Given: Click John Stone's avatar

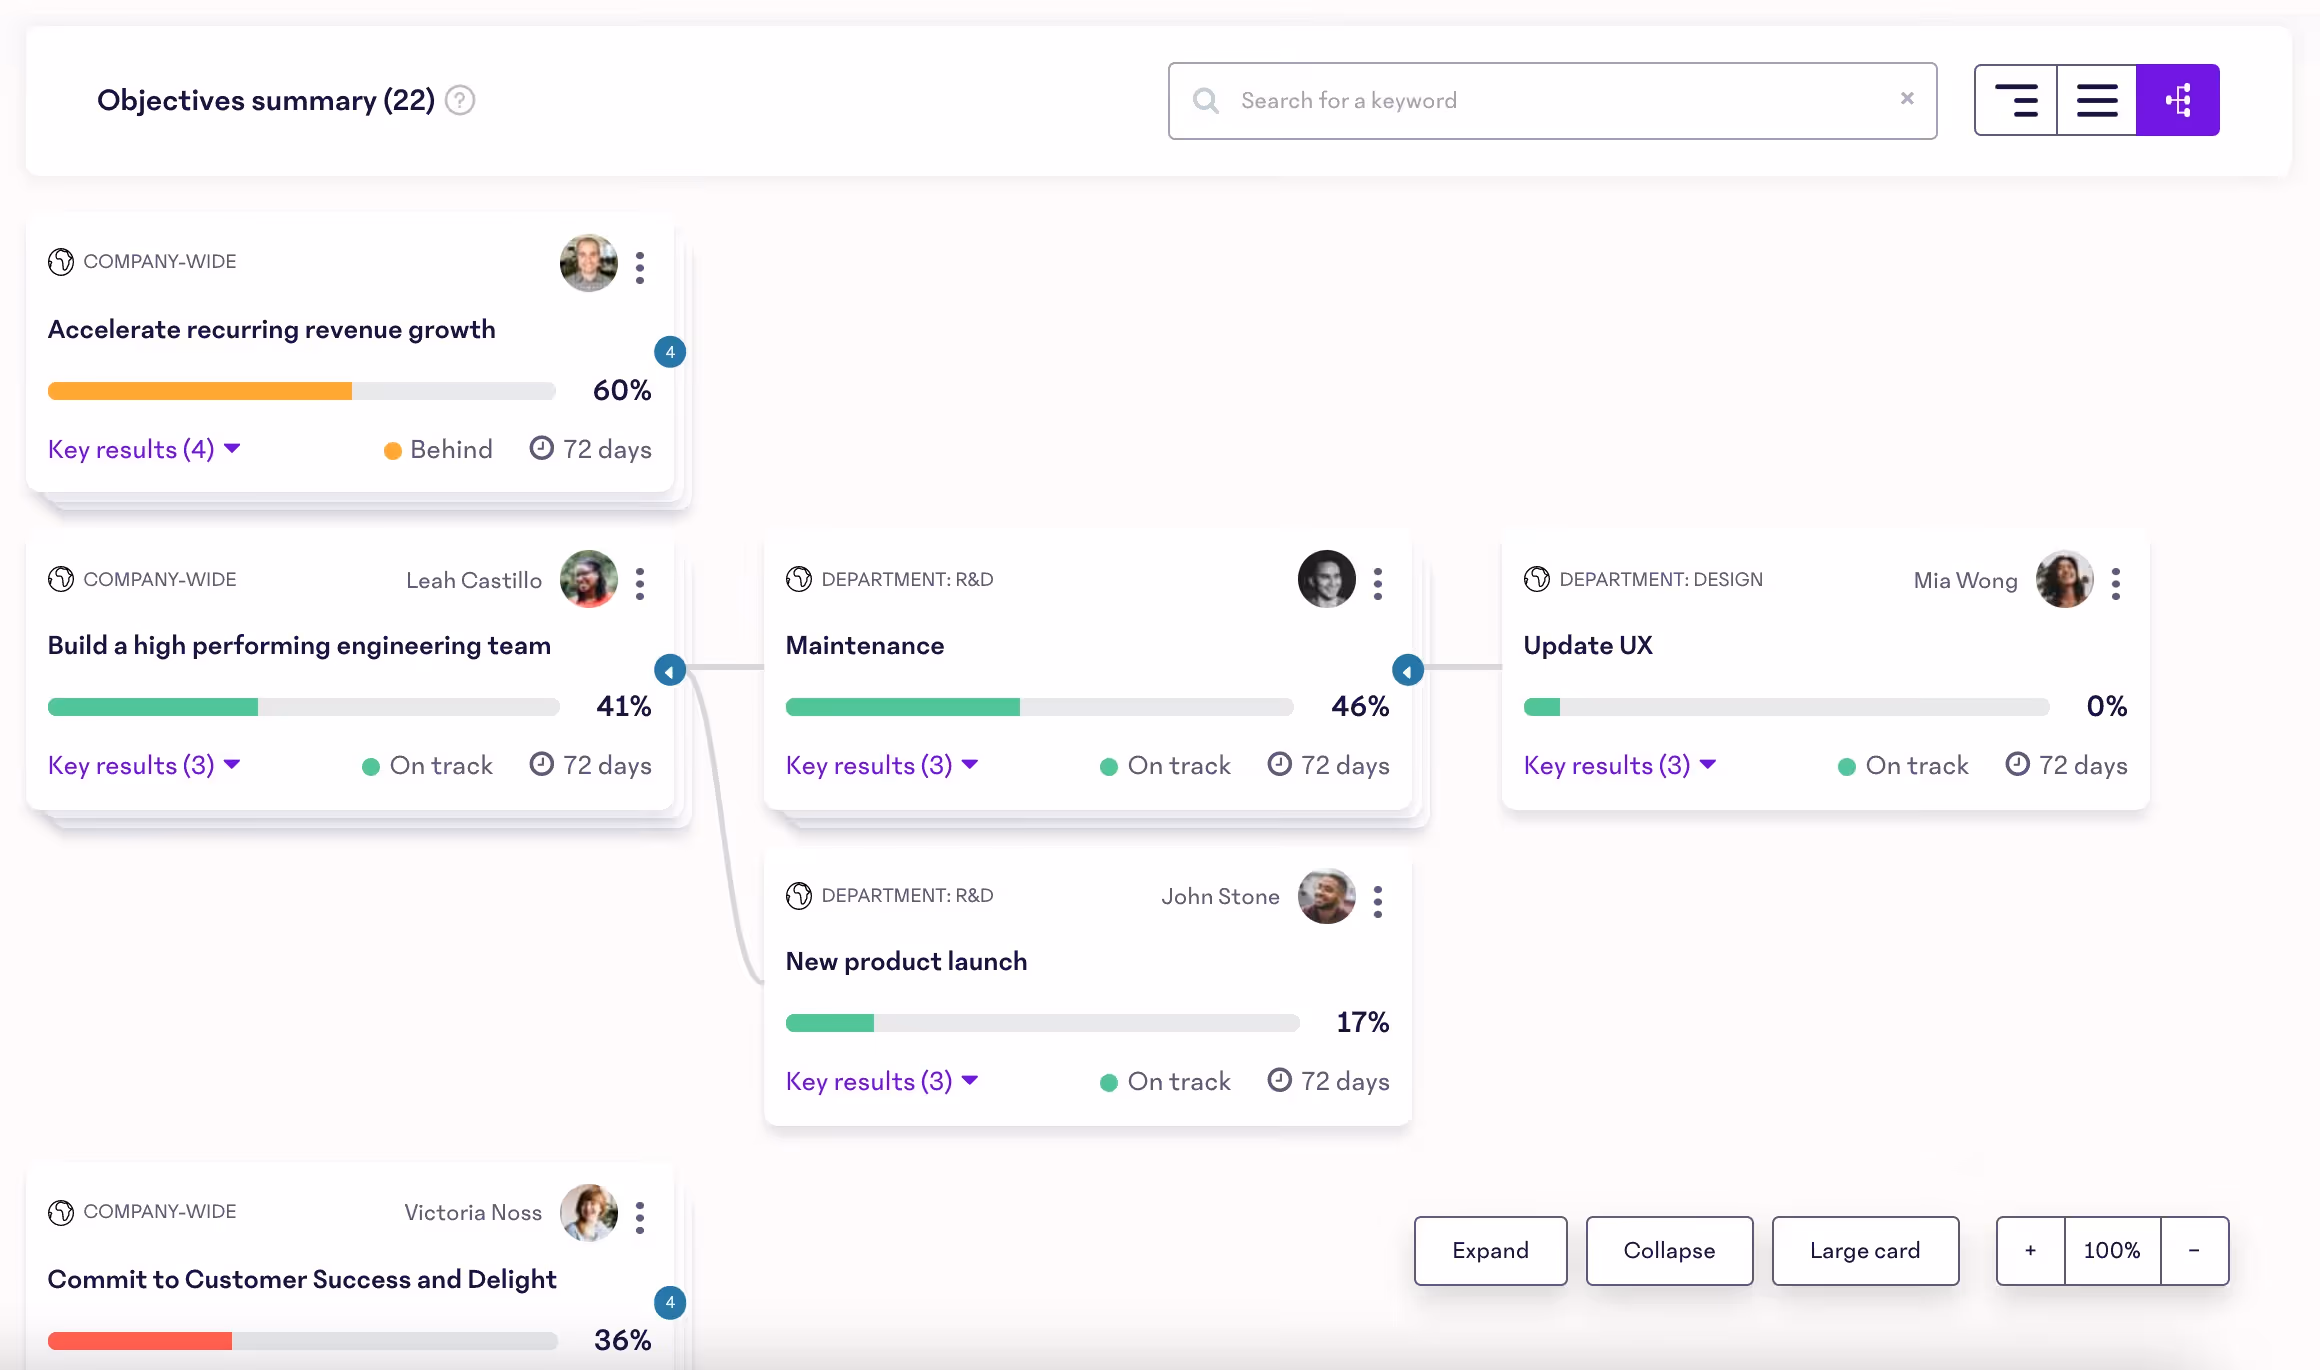Looking at the screenshot, I should click(1326, 895).
